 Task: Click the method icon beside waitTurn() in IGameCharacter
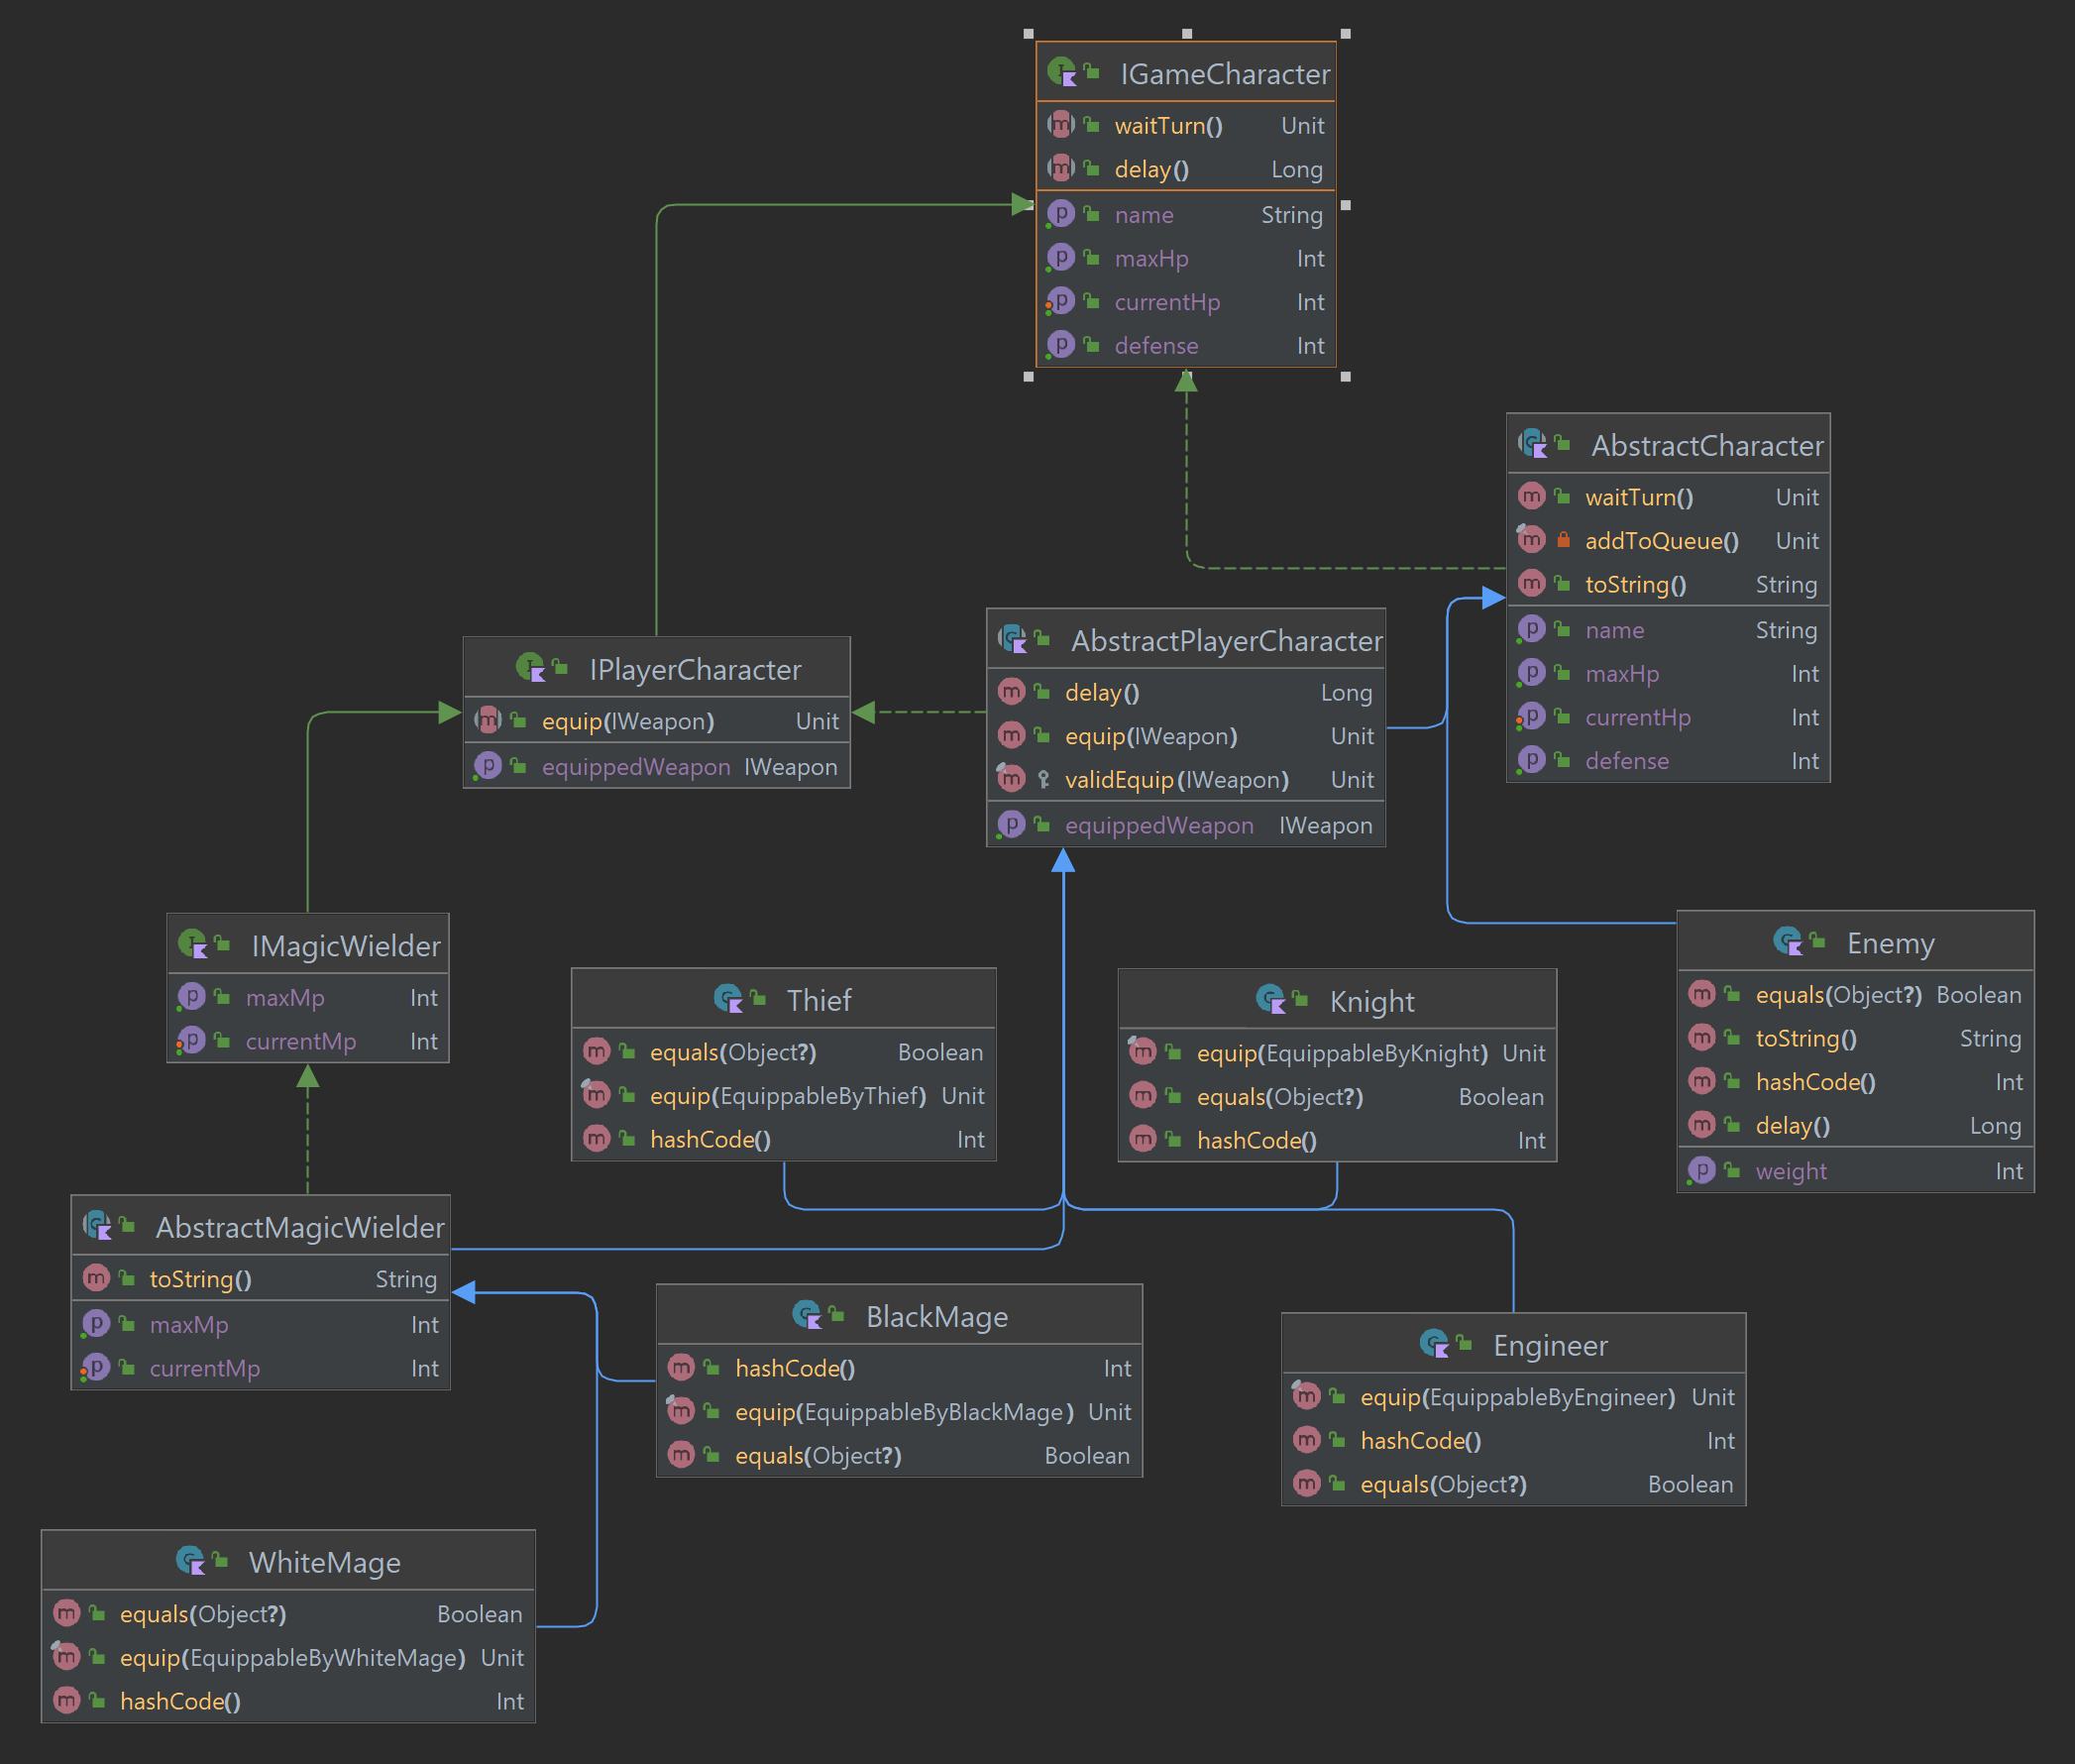tap(1061, 125)
